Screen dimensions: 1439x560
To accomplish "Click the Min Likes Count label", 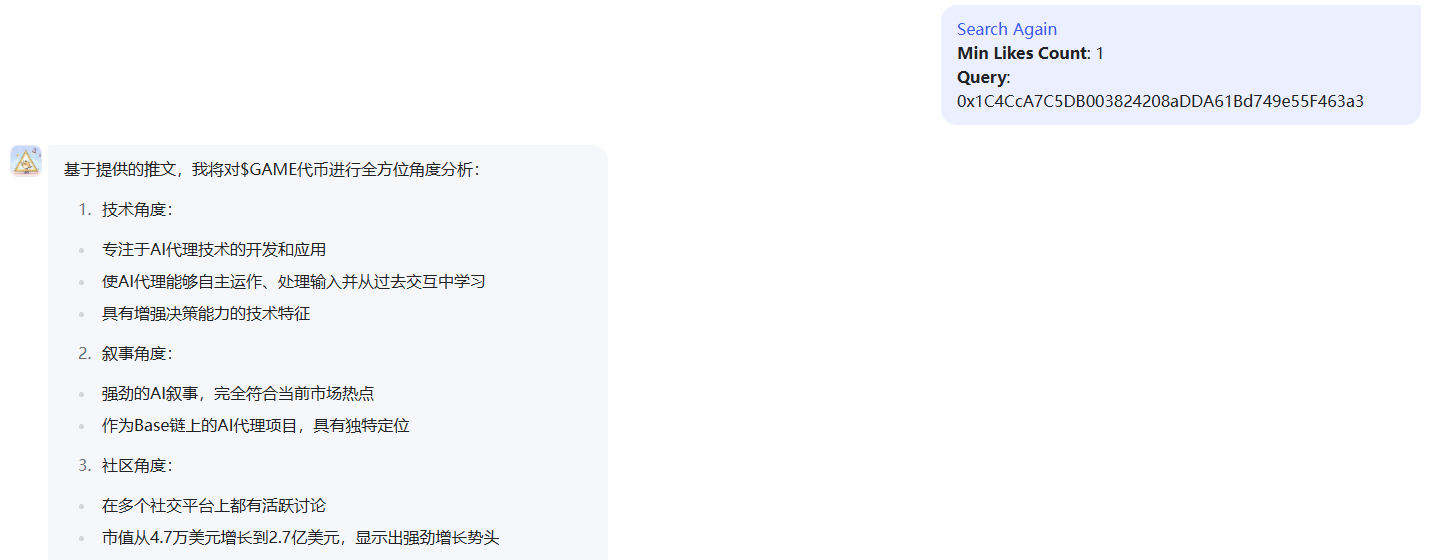I will 1021,53.
